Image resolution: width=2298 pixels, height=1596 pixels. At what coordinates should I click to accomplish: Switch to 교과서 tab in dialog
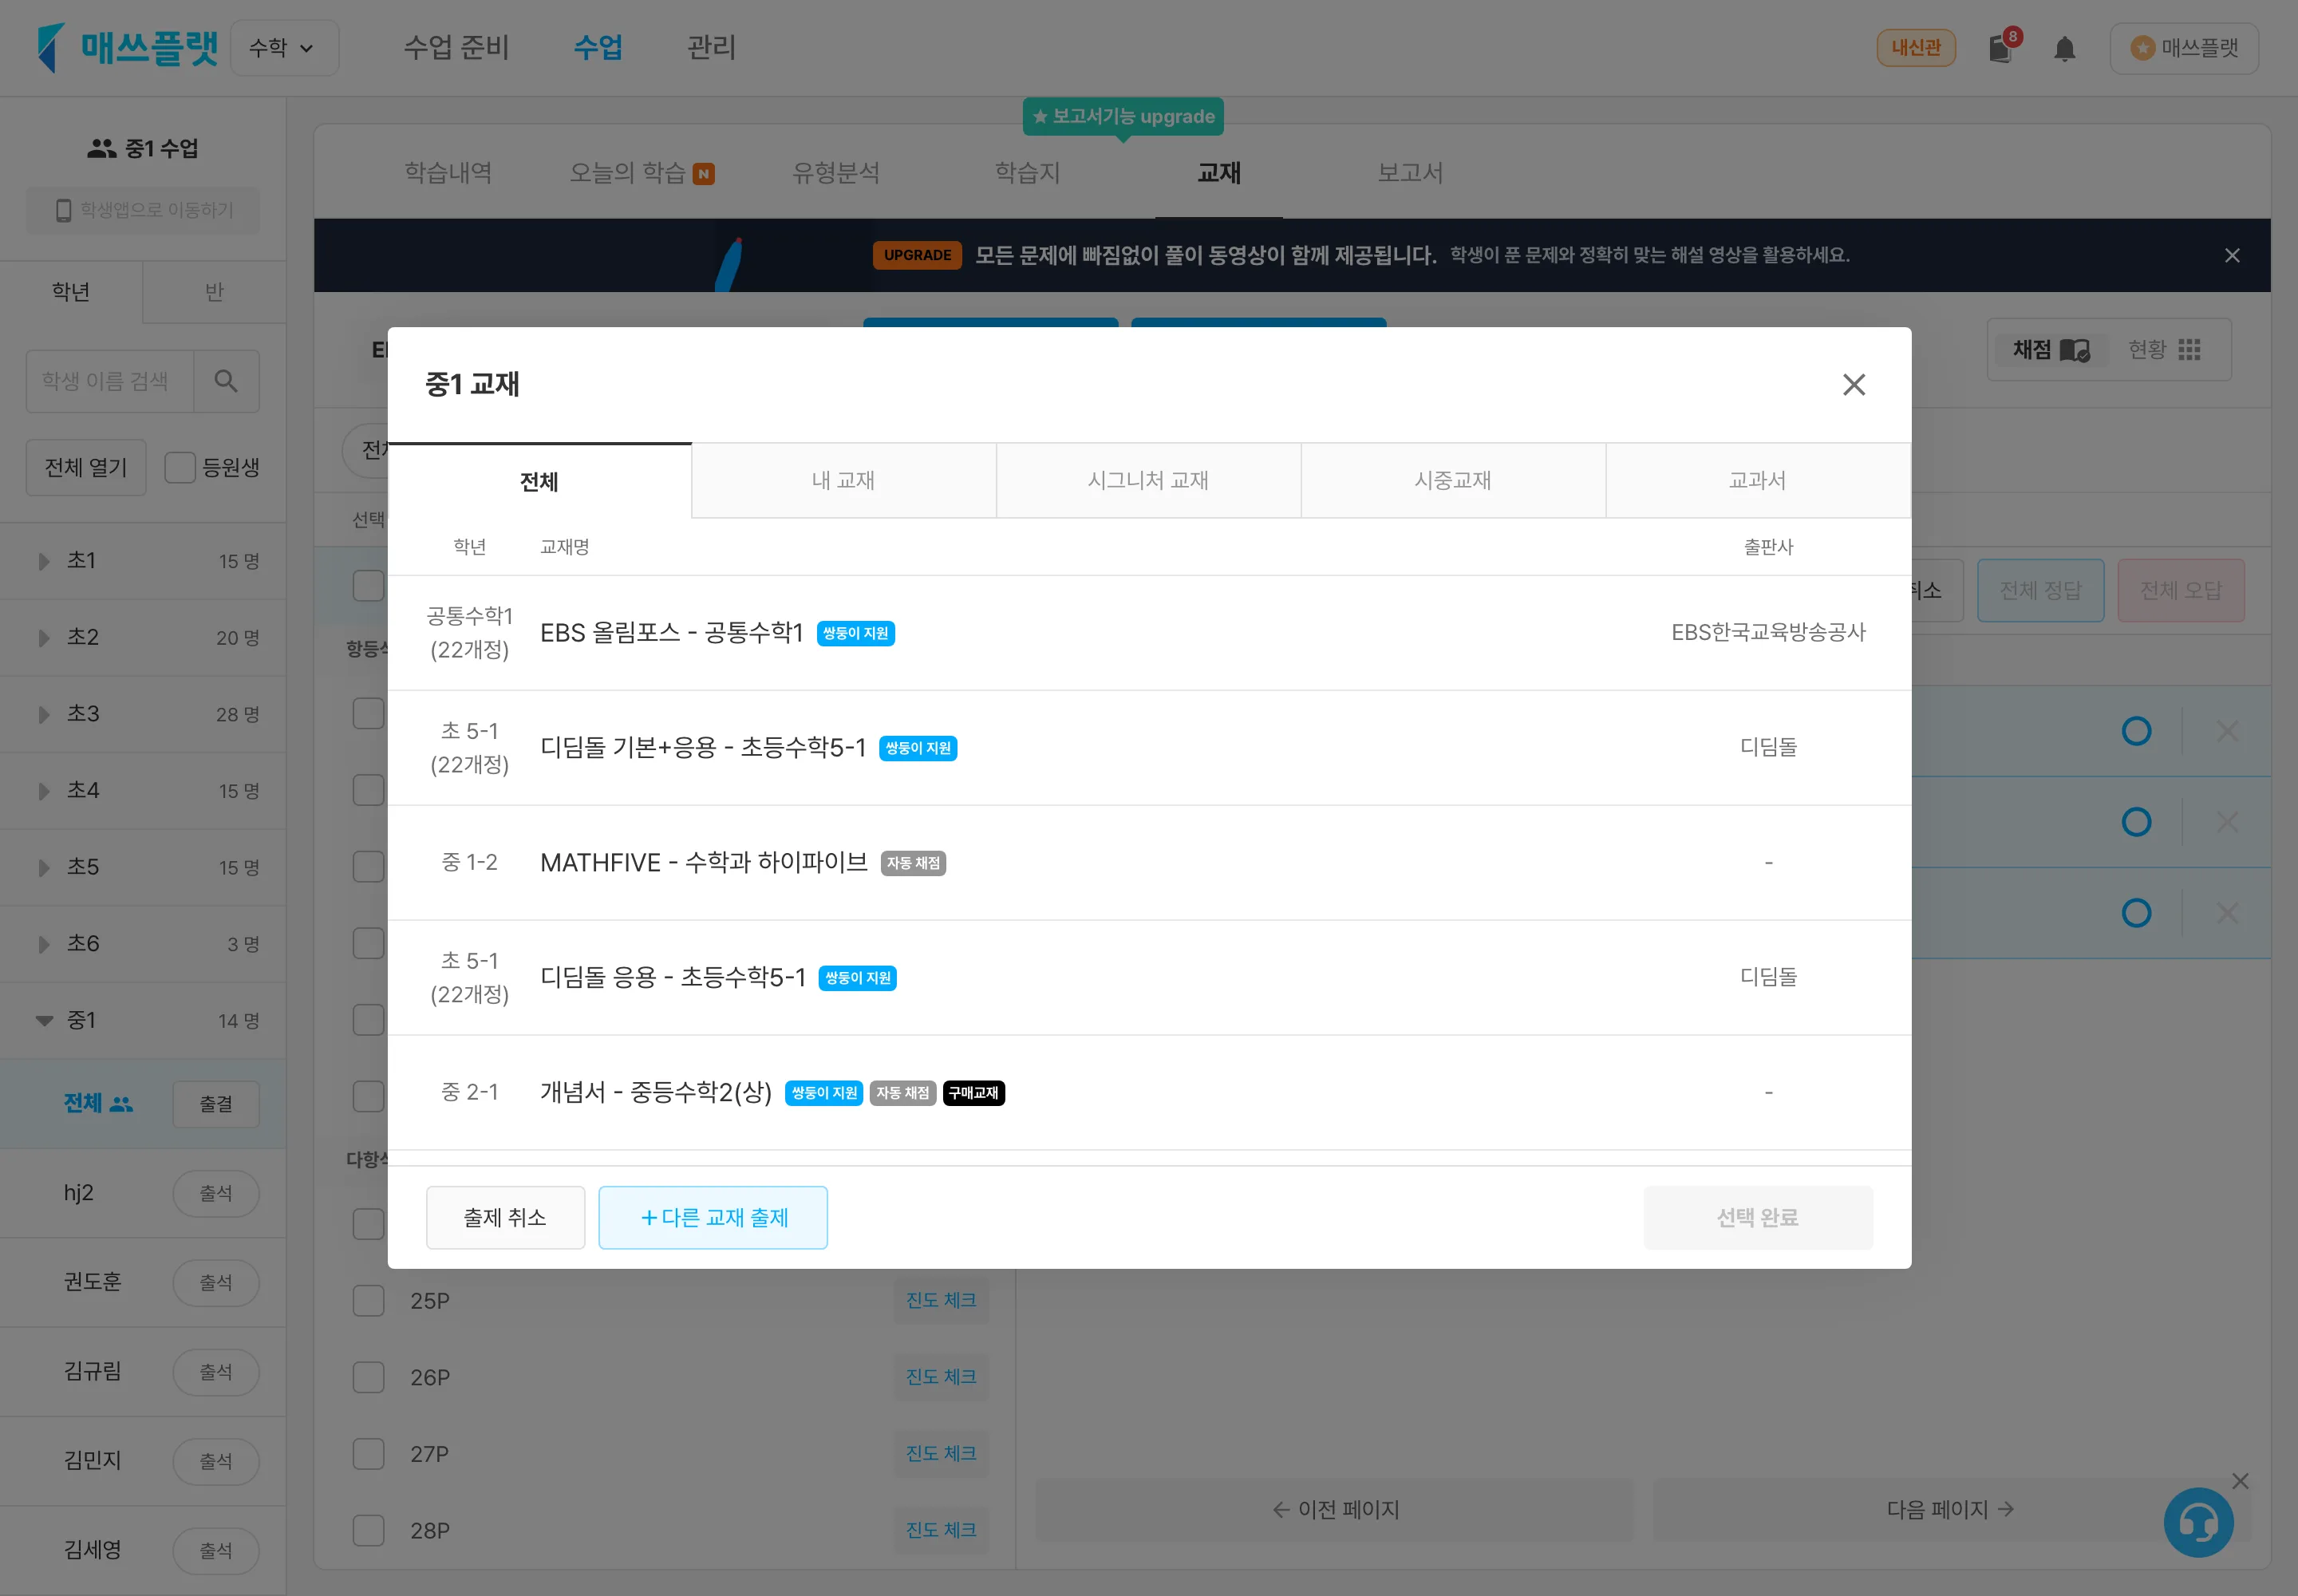point(1758,481)
